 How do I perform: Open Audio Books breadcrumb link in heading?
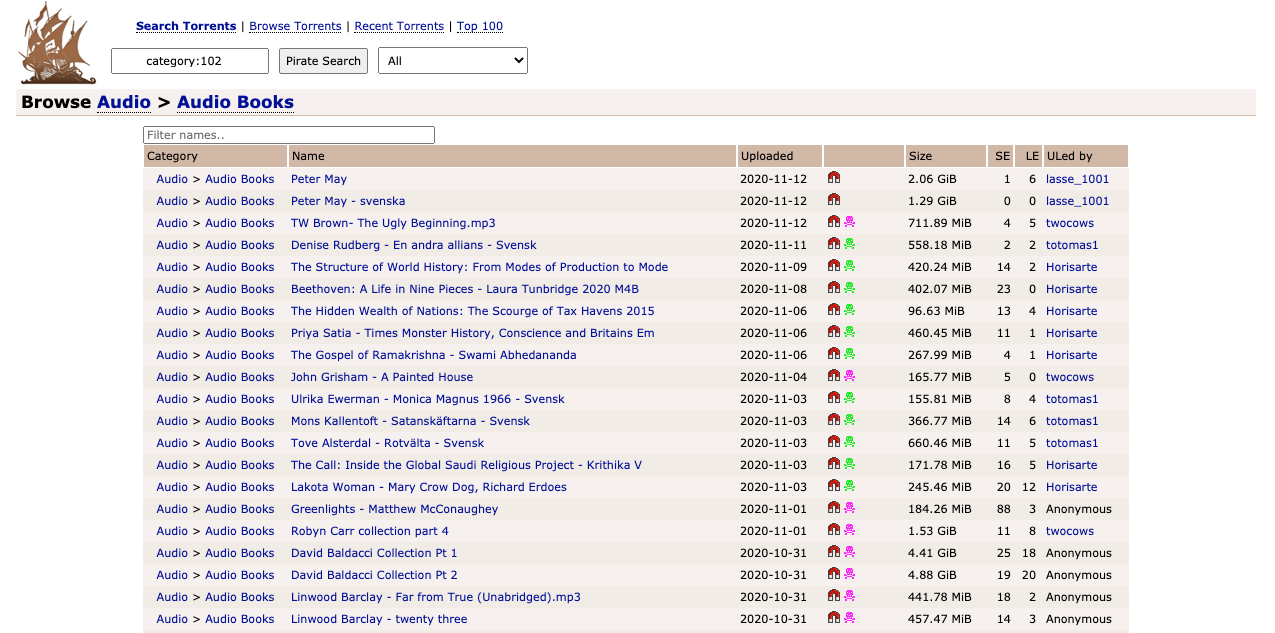click(235, 102)
